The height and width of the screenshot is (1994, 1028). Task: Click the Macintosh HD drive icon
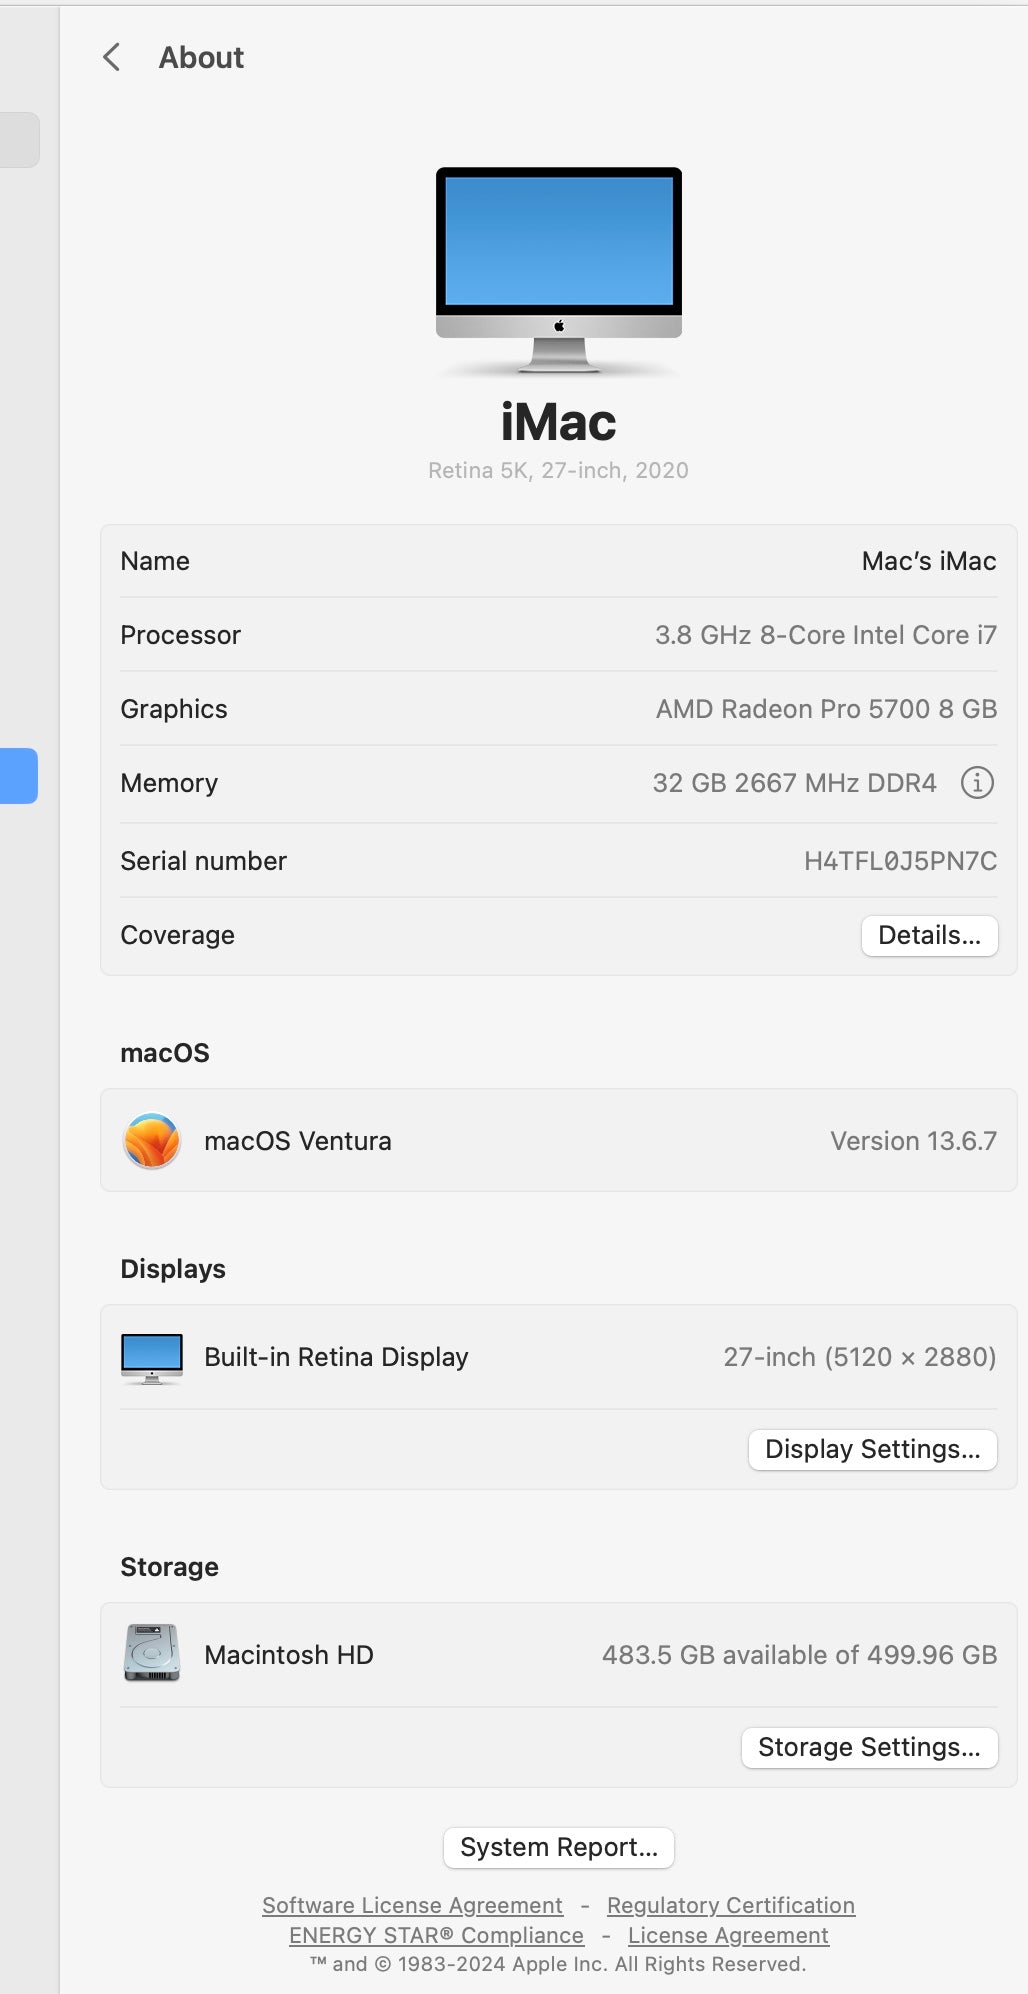pos(152,1654)
